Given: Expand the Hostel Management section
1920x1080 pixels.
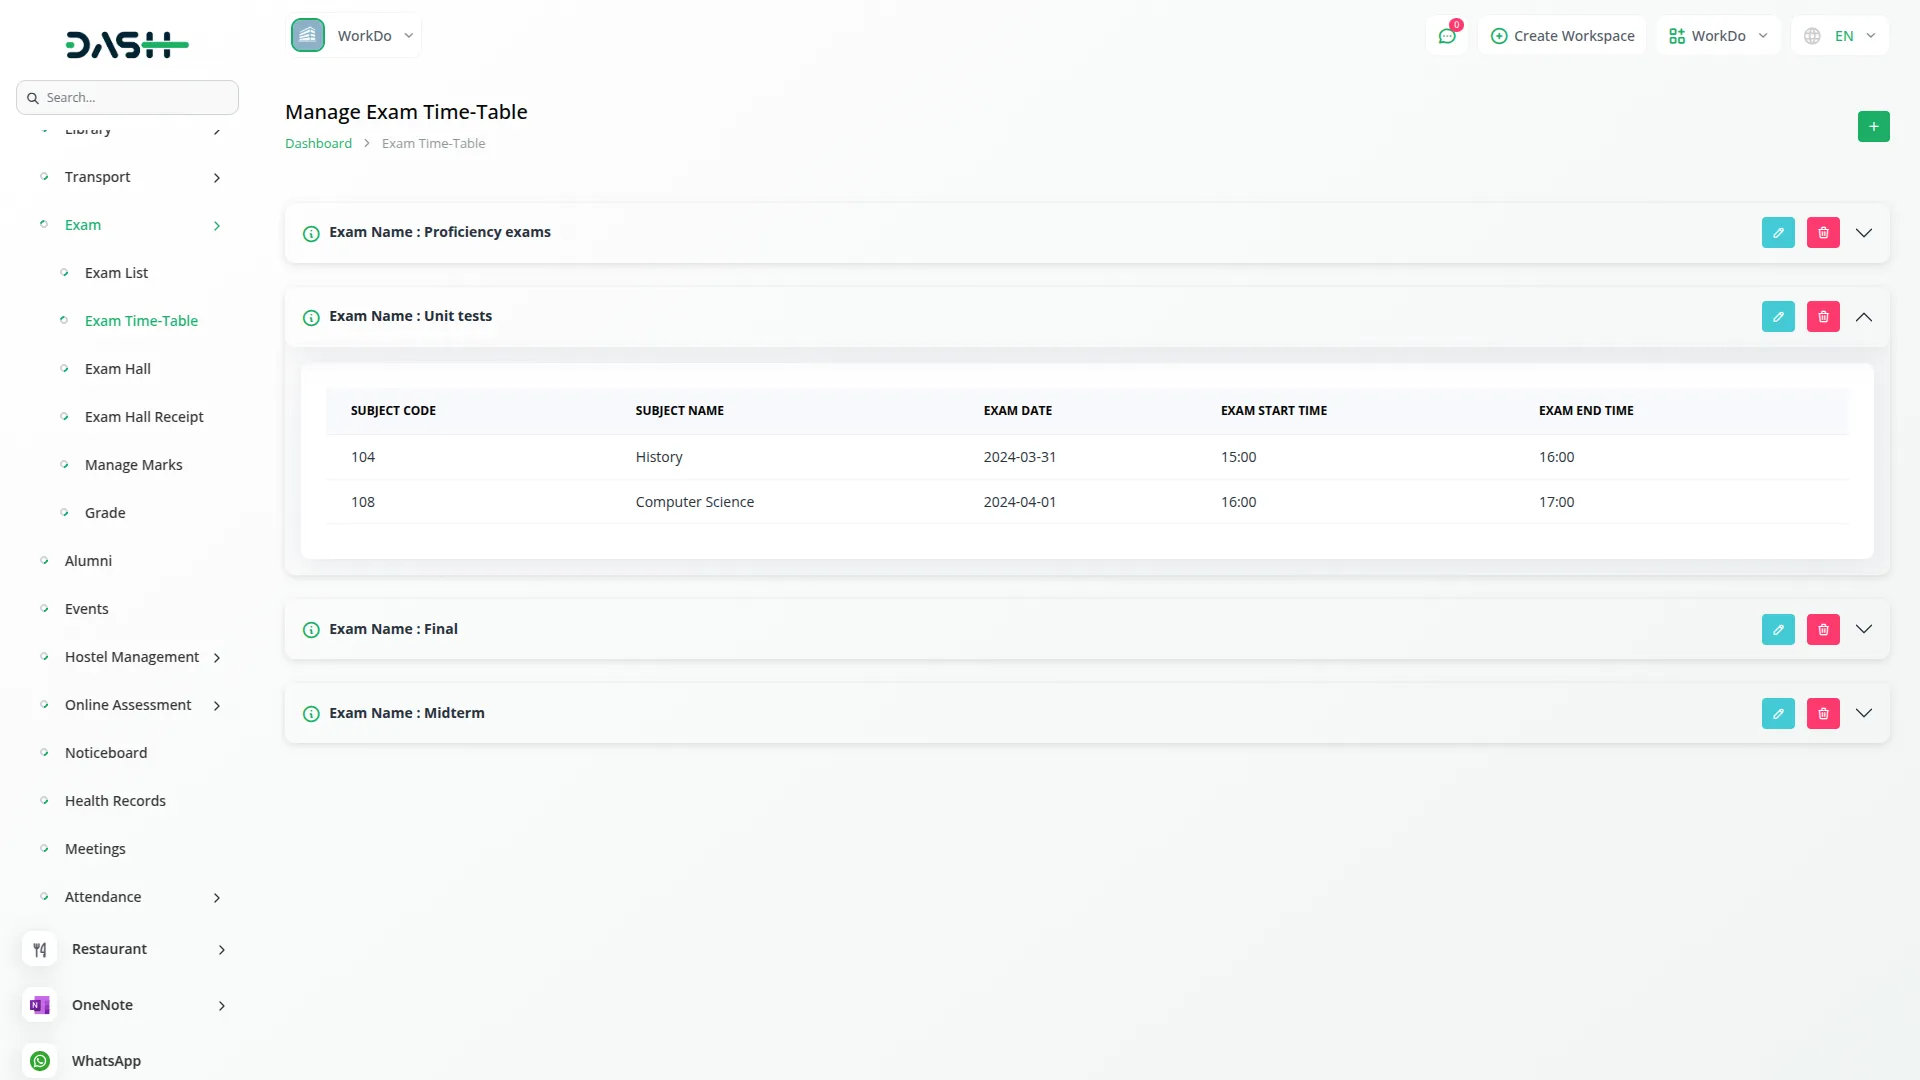Looking at the screenshot, I should coord(132,657).
